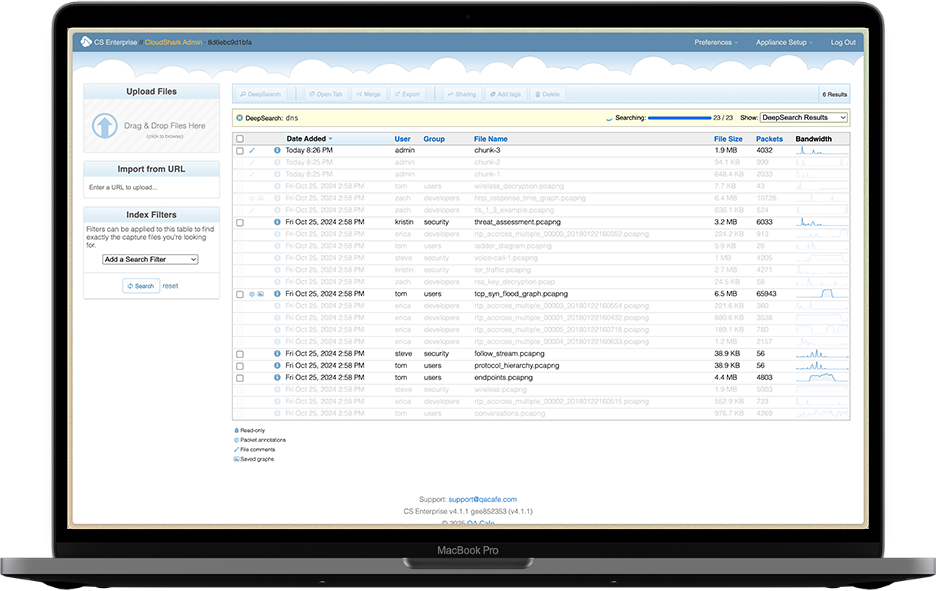Check the box for tcp_syn_flood_graph.pcapng
This screenshot has width=936, height=591.
(x=240, y=294)
